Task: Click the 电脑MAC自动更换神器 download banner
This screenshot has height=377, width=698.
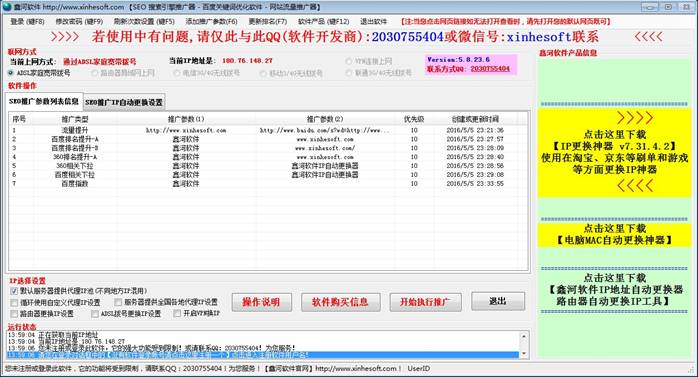Action: pyautogui.click(x=614, y=235)
